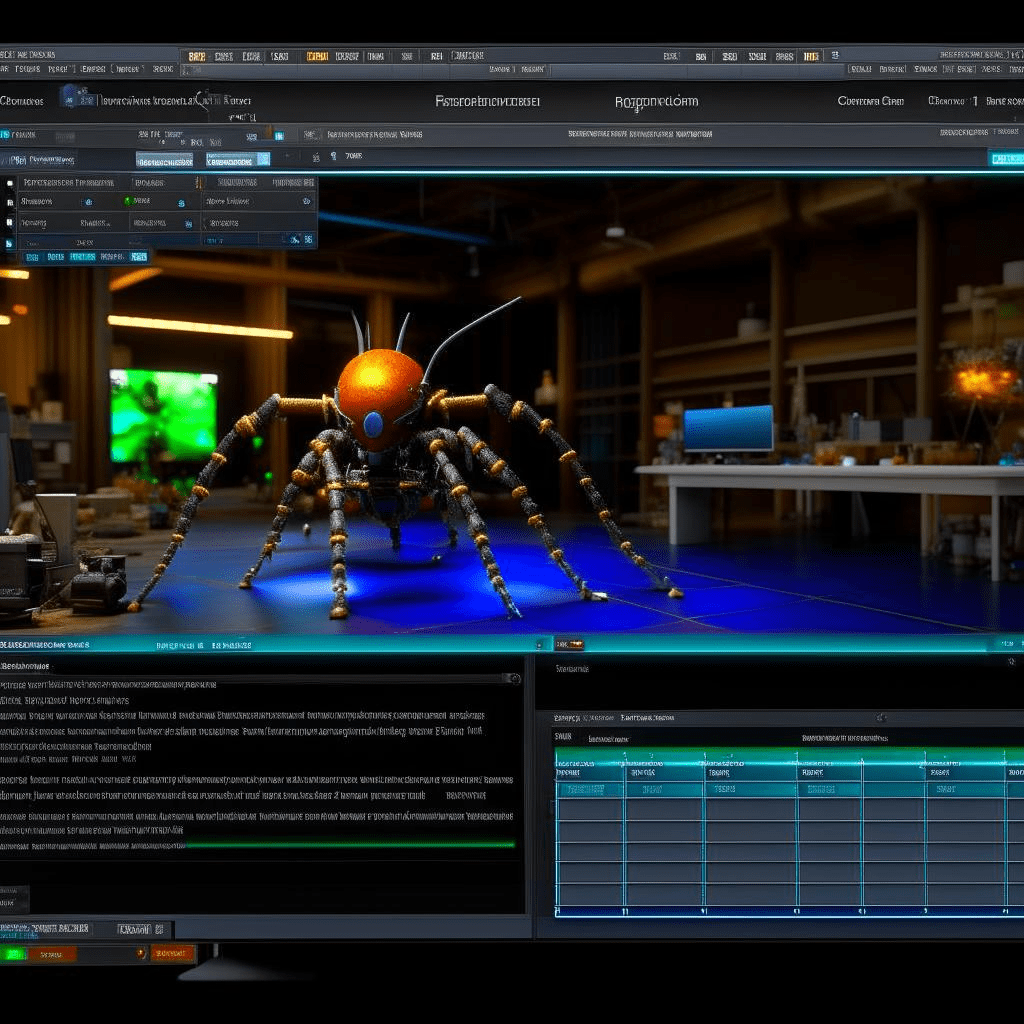This screenshot has height=1024, width=1024.
Task: Expand the dropdown in the highlighted blue combo box
Action: 260,158
